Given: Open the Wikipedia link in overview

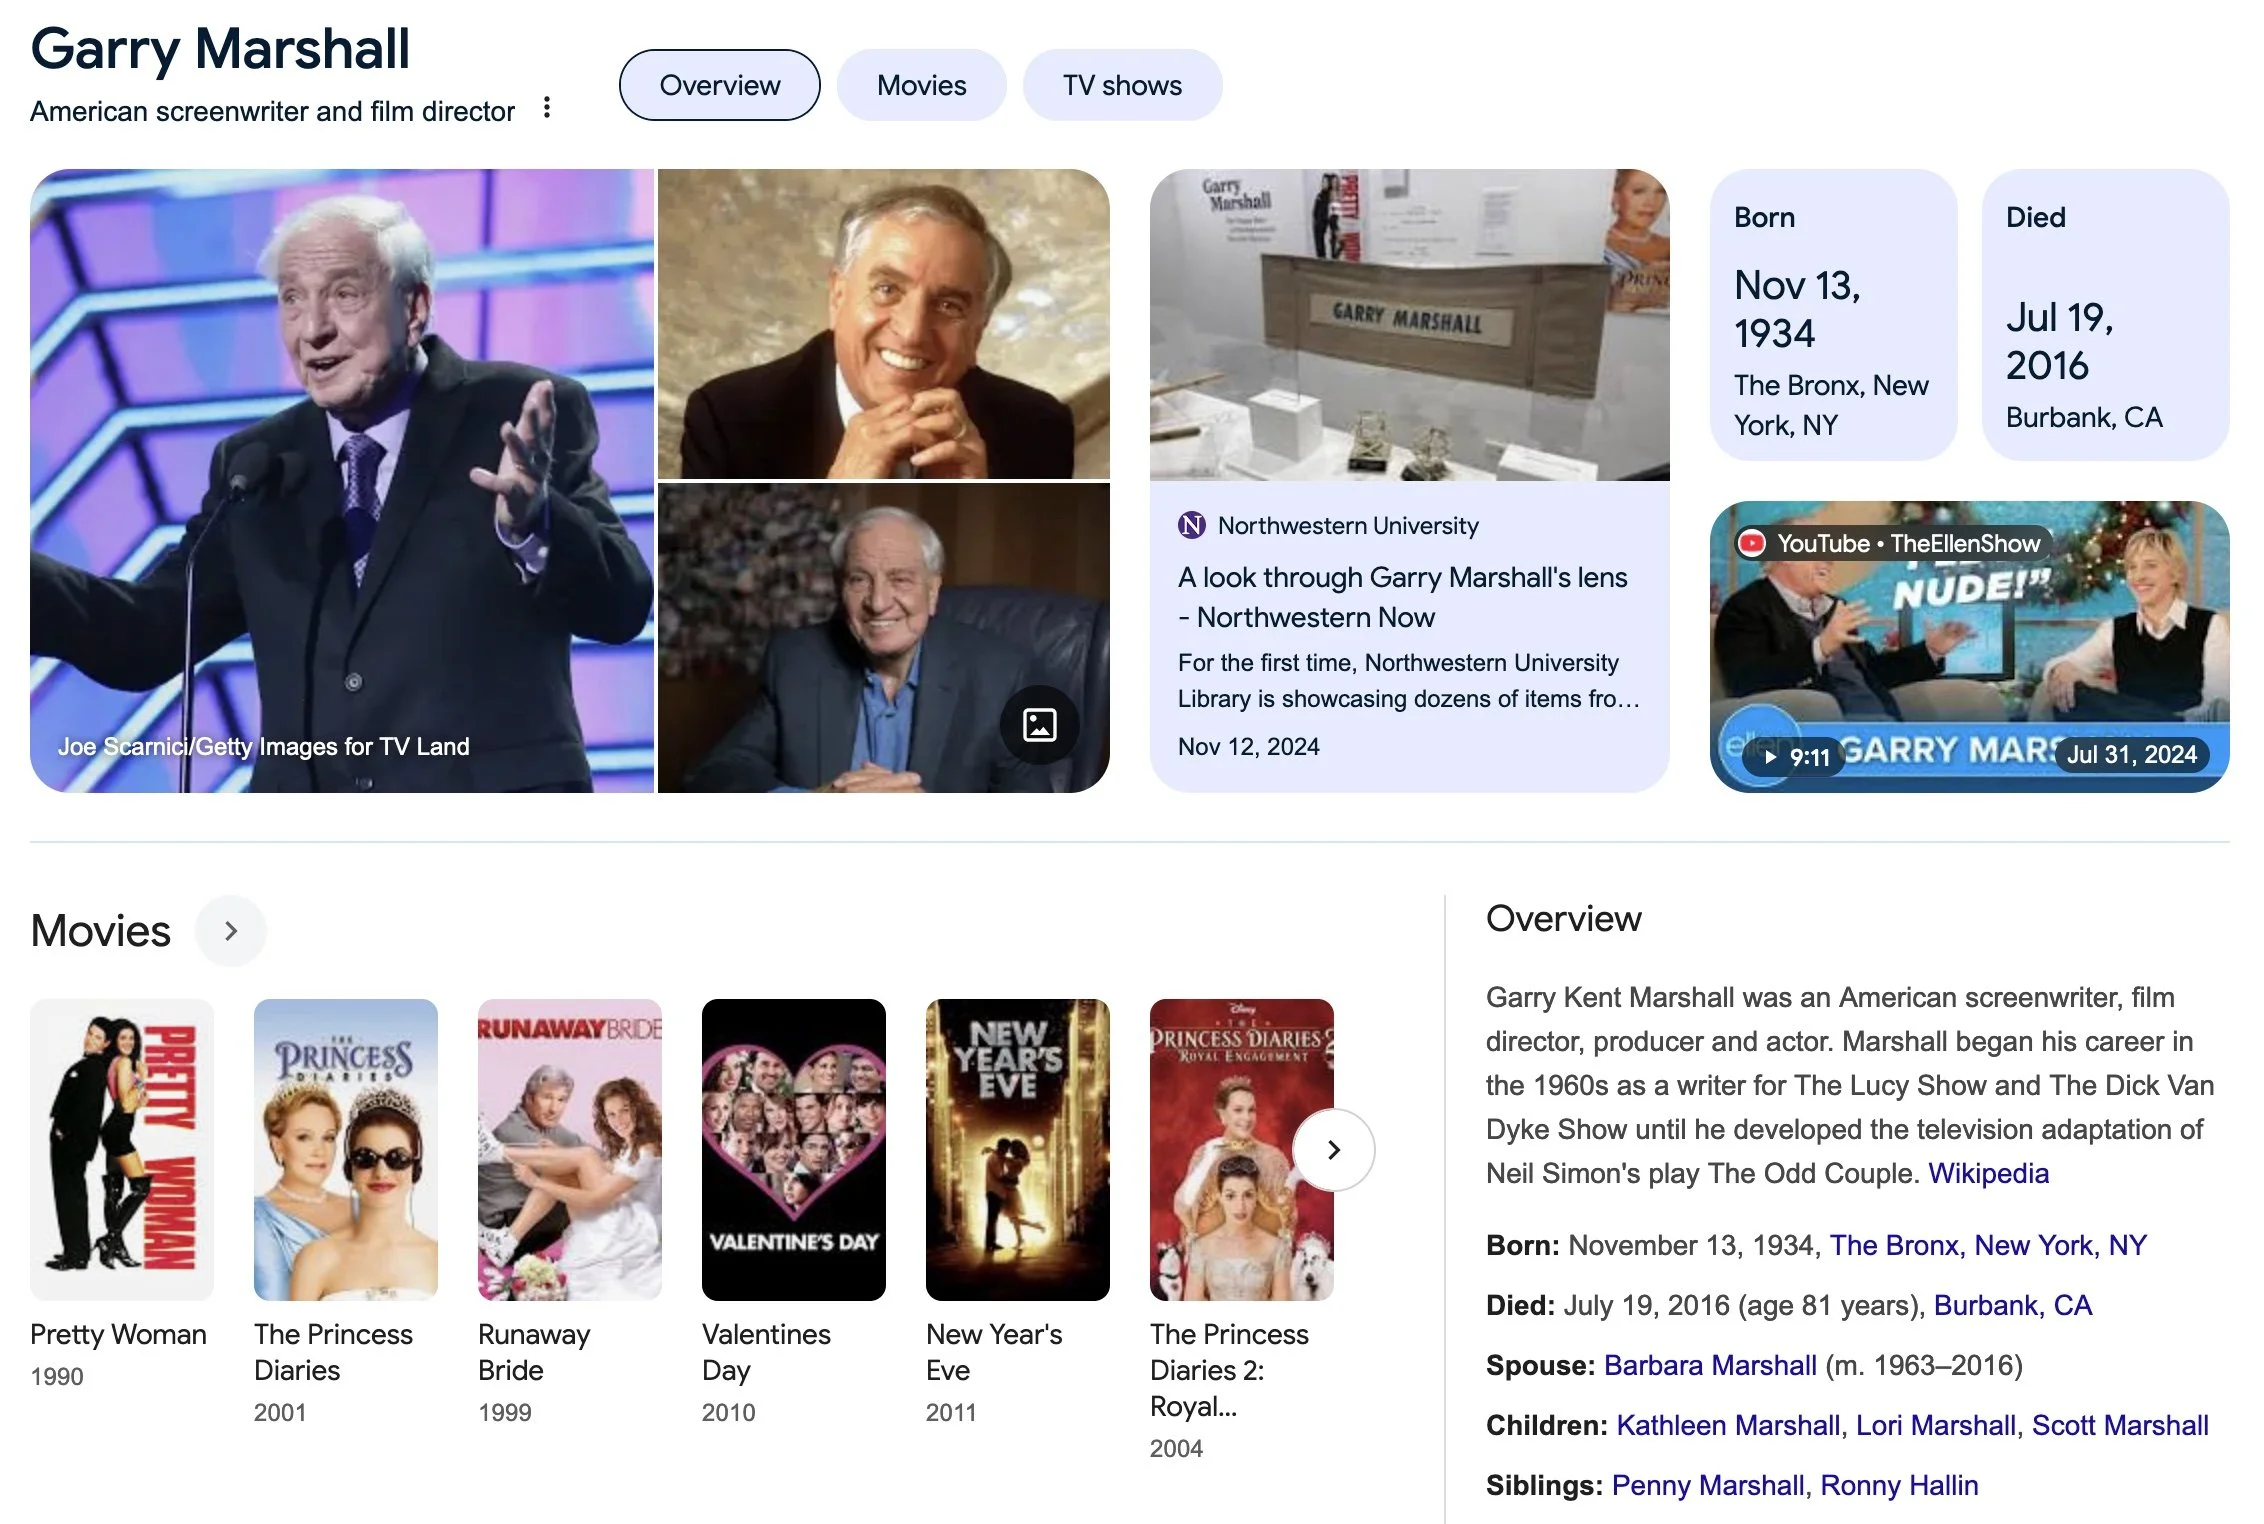Looking at the screenshot, I should coord(1987,1173).
